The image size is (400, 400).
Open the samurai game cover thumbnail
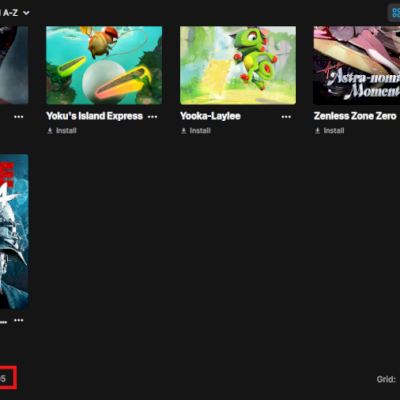pyautogui.click(x=14, y=231)
